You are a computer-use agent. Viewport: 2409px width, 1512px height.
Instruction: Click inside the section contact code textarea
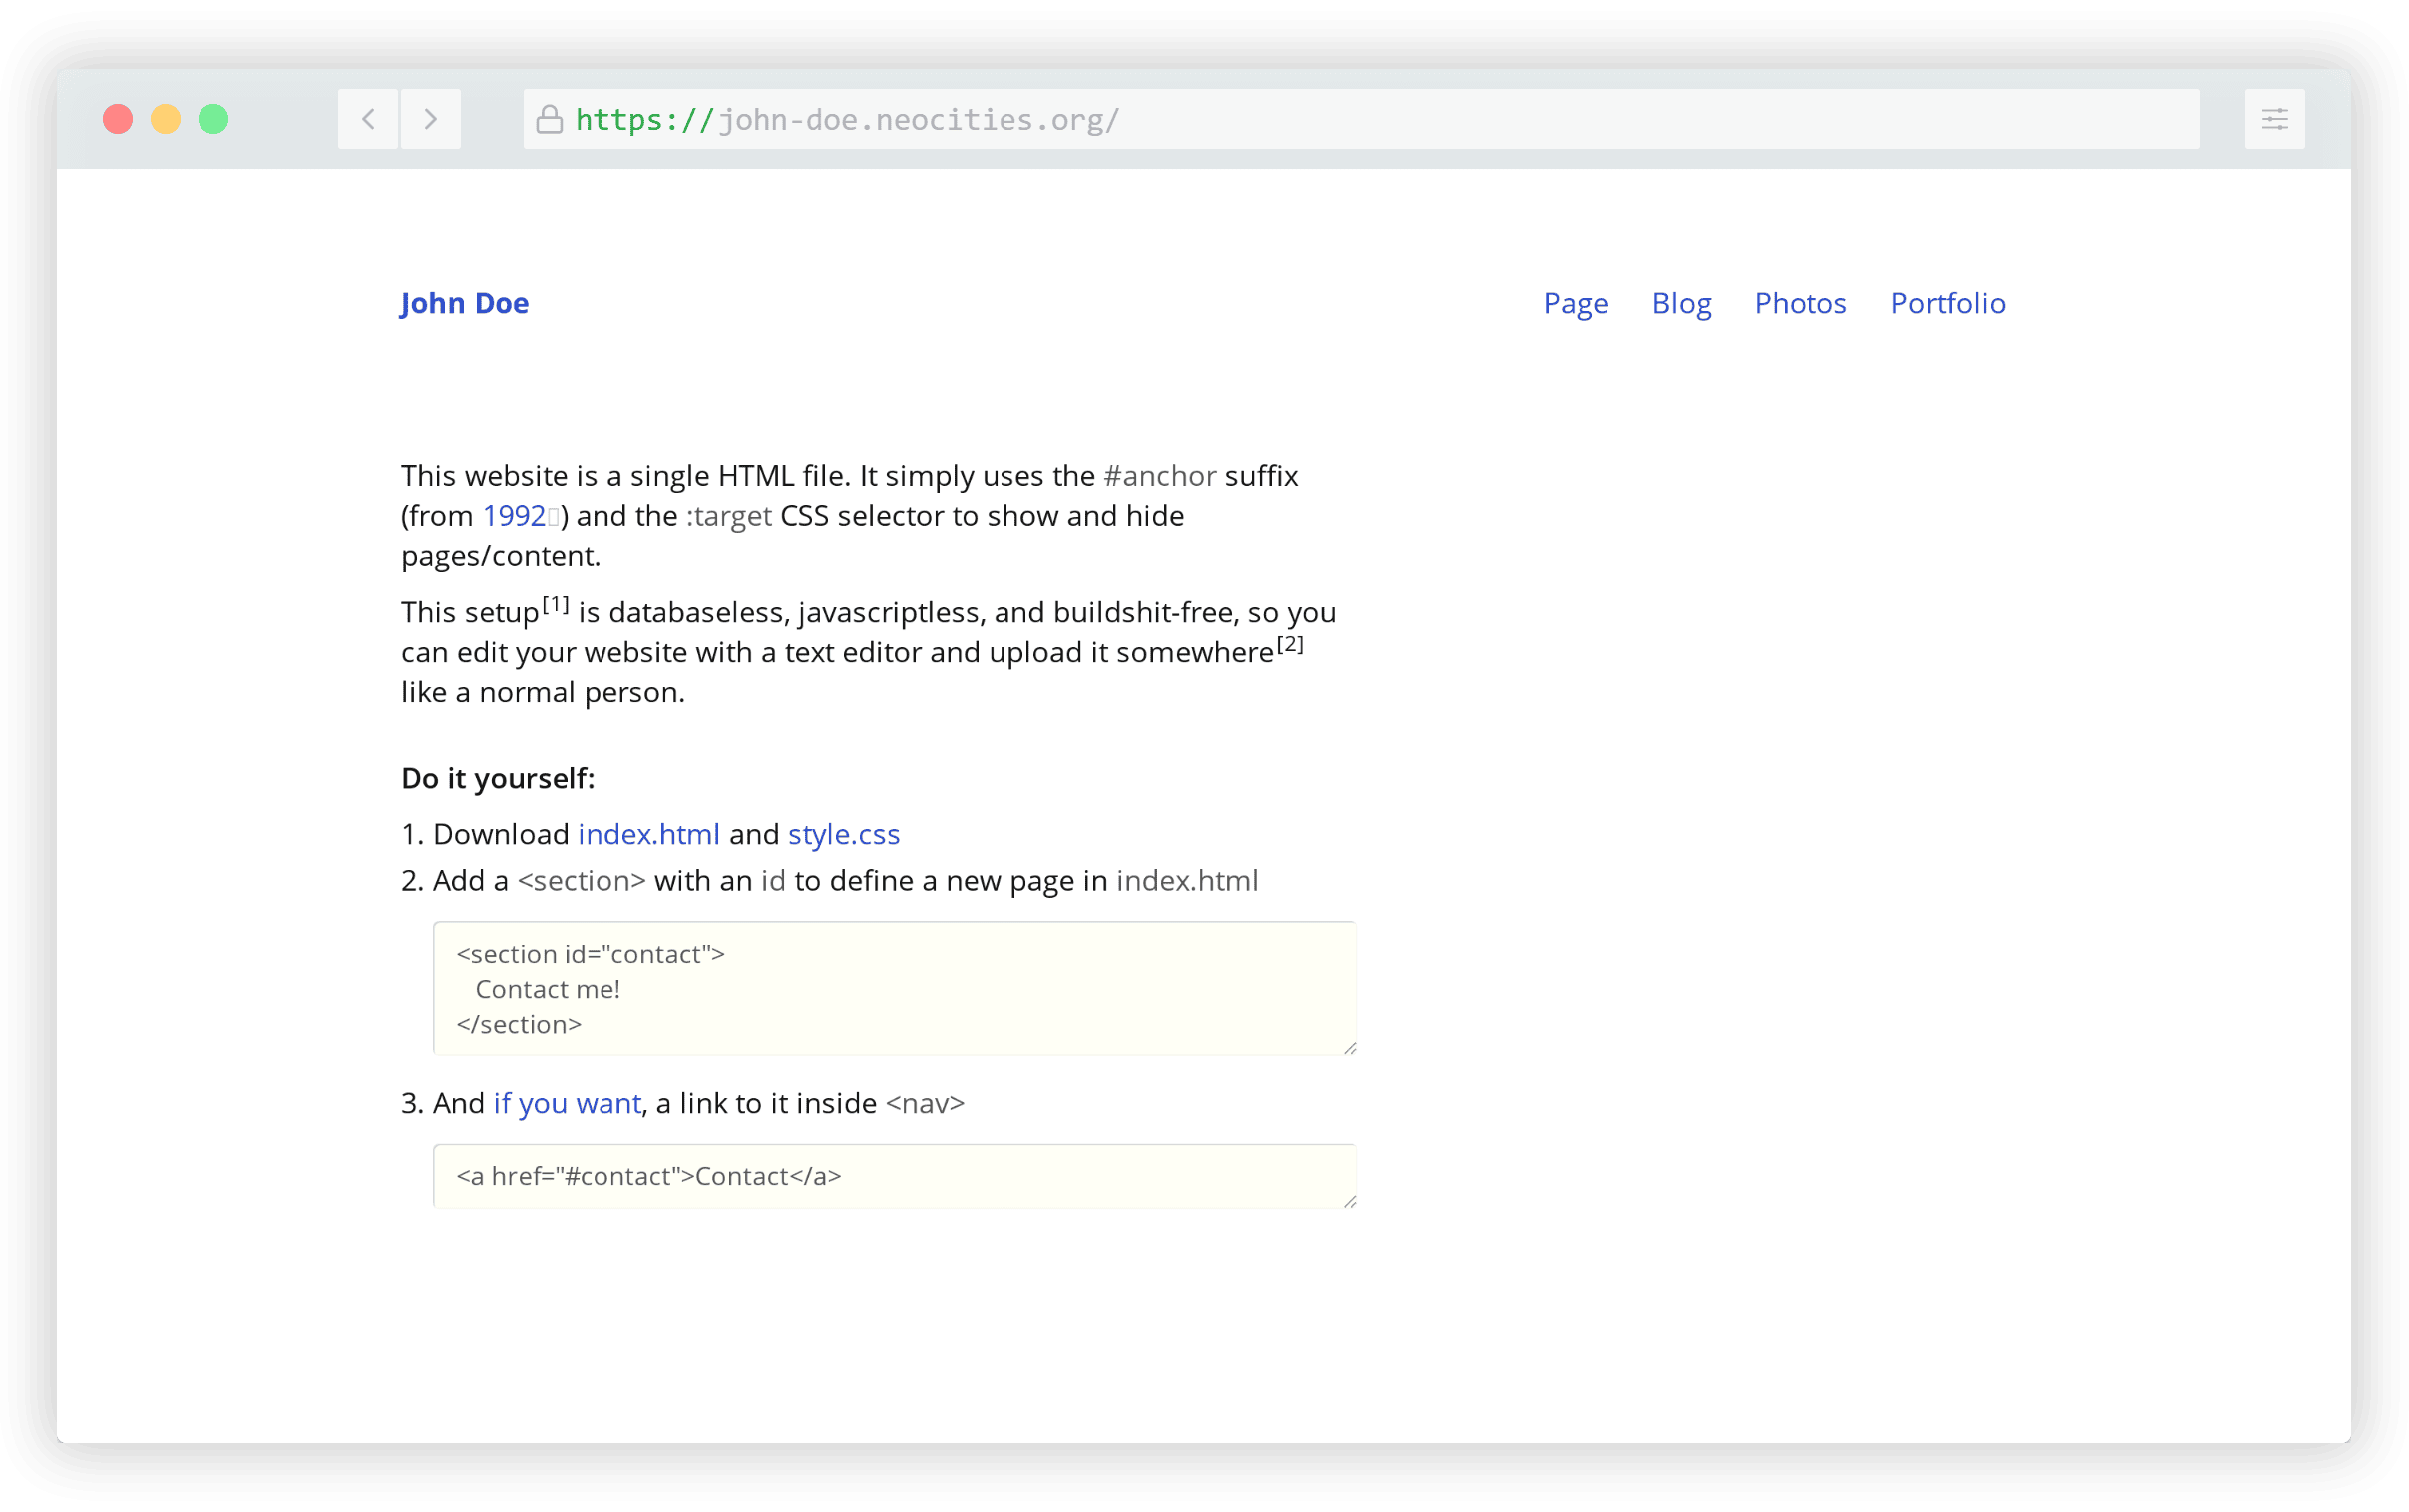893,988
